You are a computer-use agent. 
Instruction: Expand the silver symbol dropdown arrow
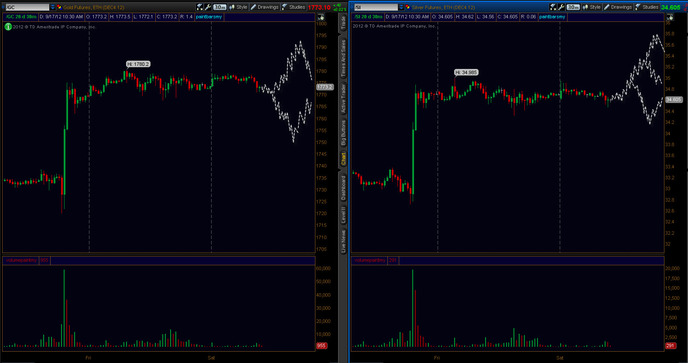click(401, 7)
